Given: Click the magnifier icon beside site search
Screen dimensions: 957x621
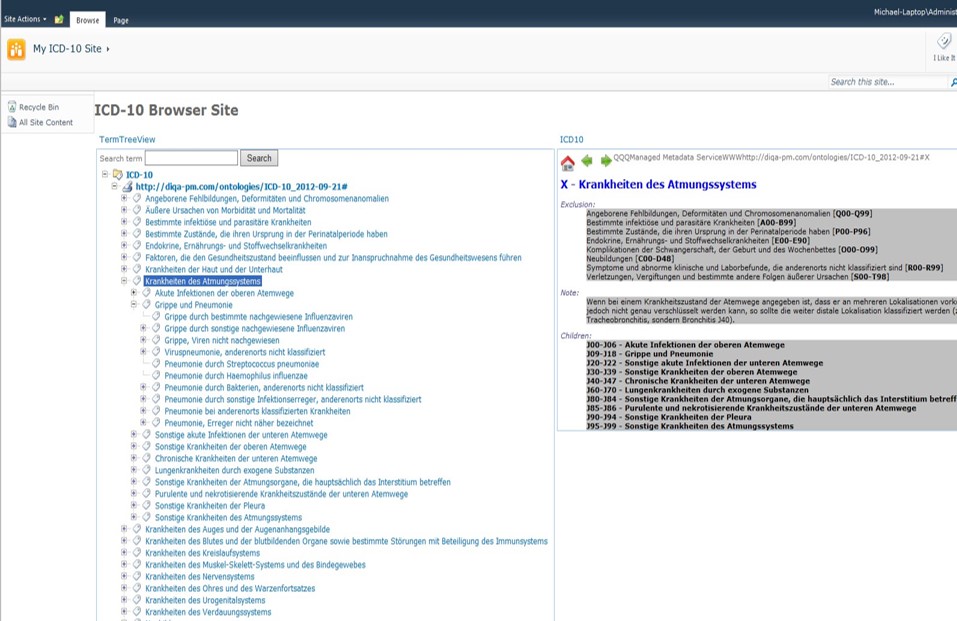Looking at the screenshot, I should [x=953, y=83].
